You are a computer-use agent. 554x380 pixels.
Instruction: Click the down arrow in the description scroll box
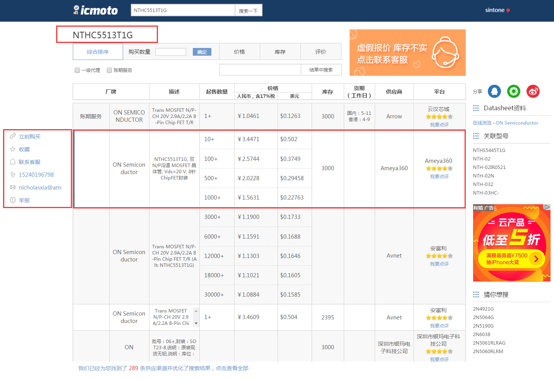[x=196, y=323]
